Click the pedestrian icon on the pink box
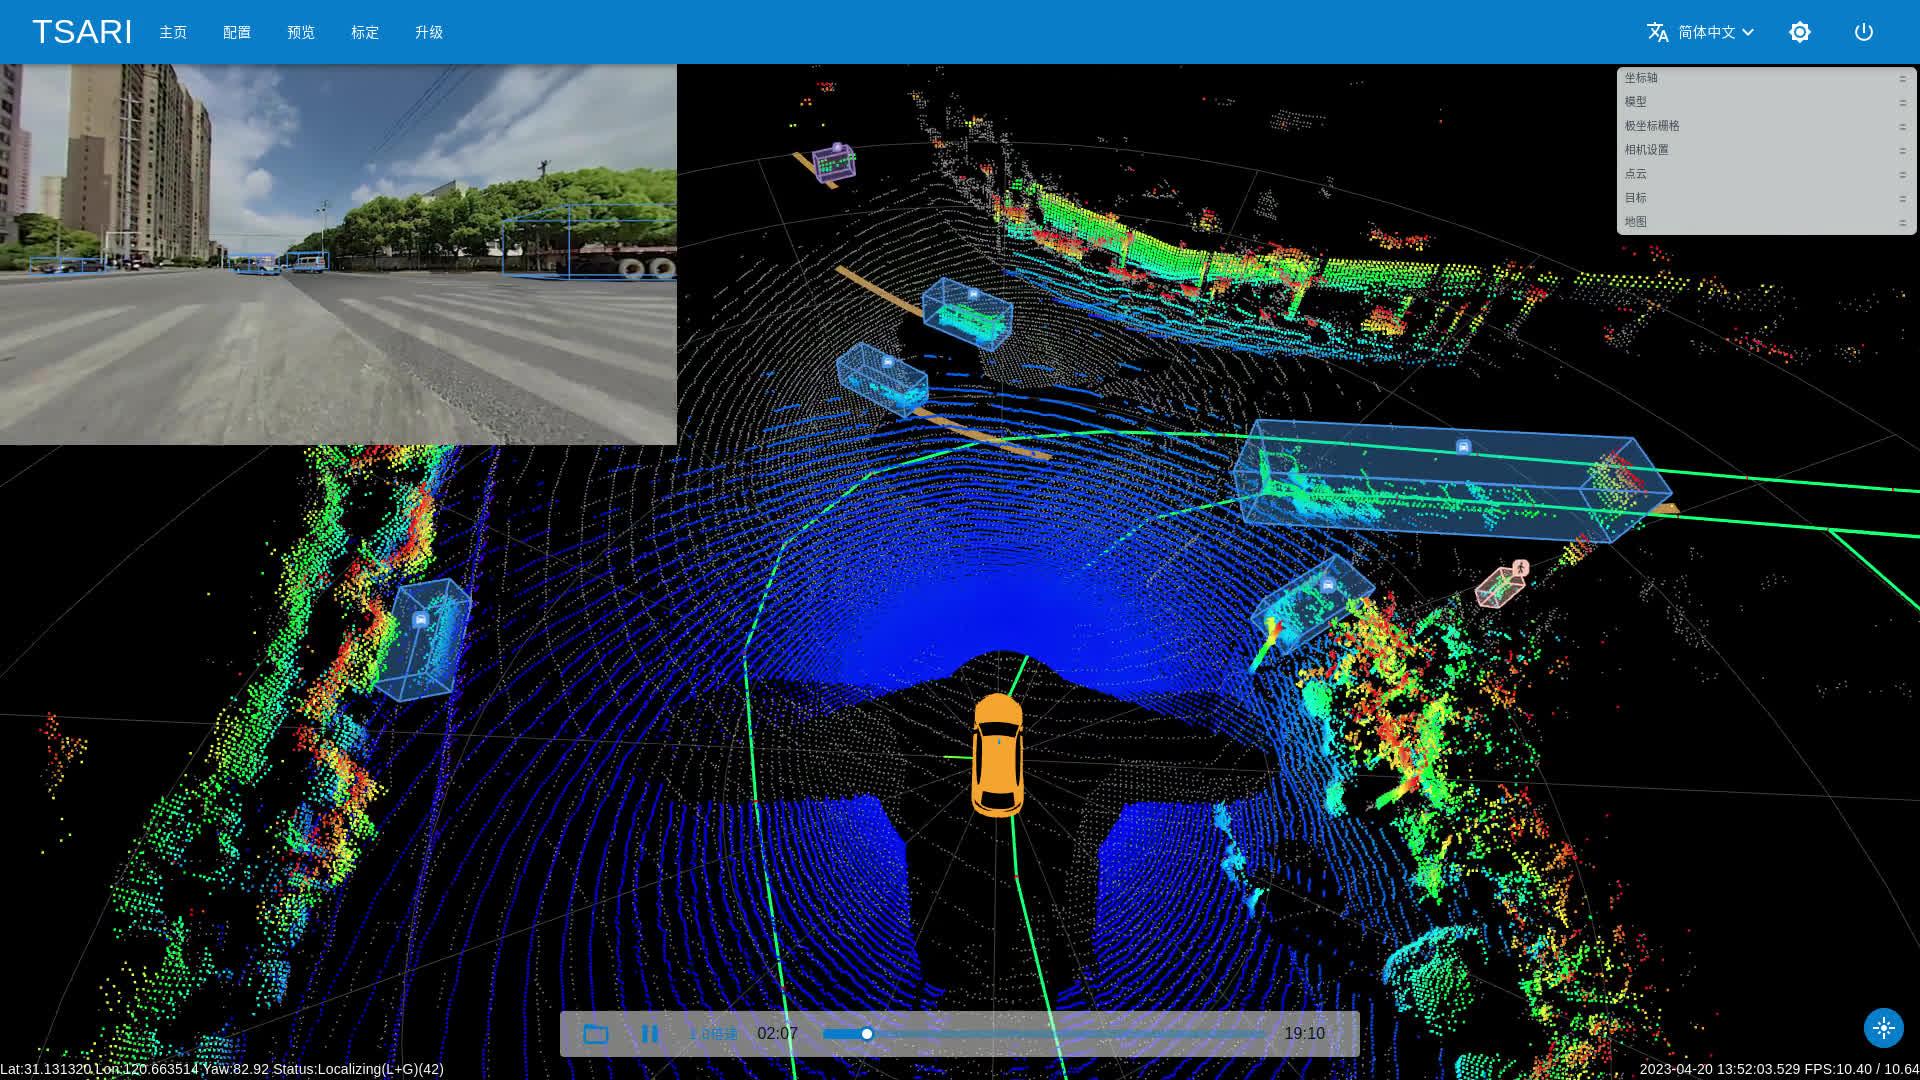This screenshot has width=1920, height=1080. tap(1520, 568)
